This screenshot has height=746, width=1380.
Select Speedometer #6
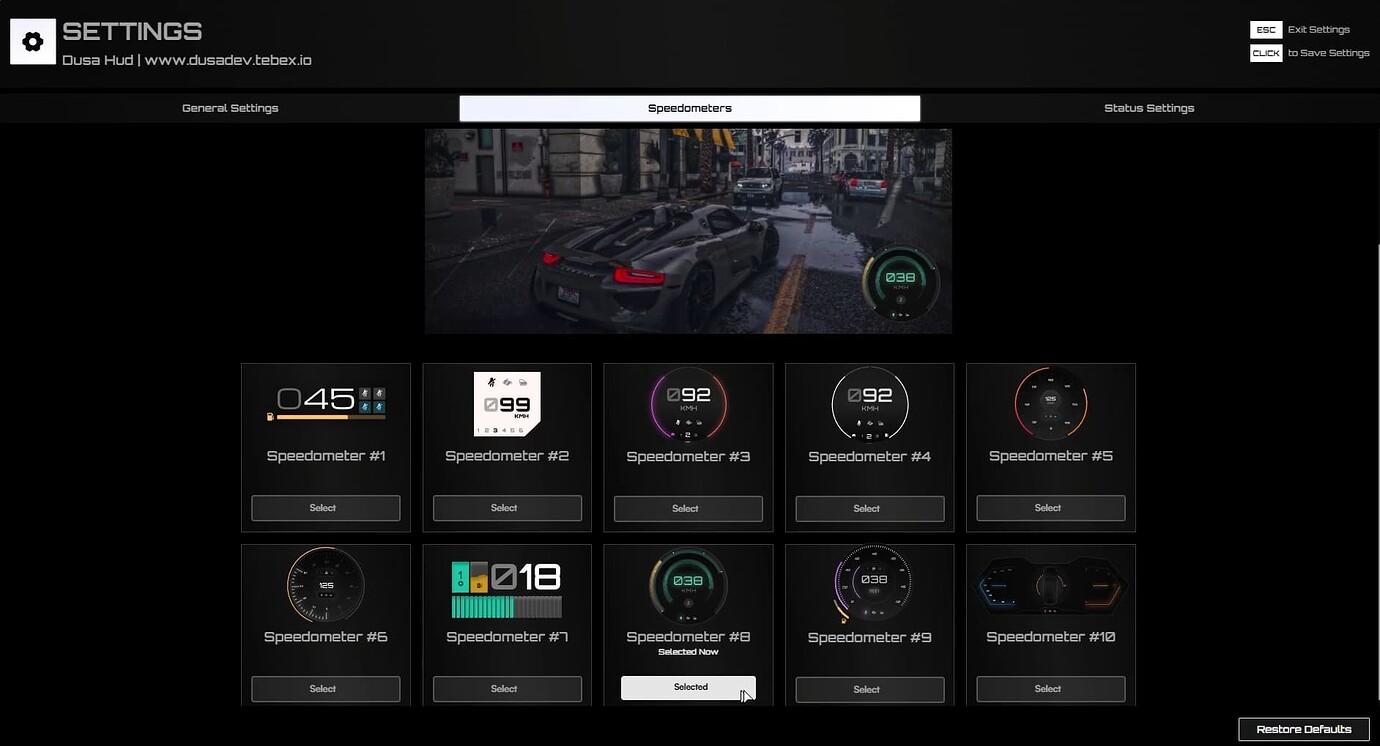[x=324, y=689]
